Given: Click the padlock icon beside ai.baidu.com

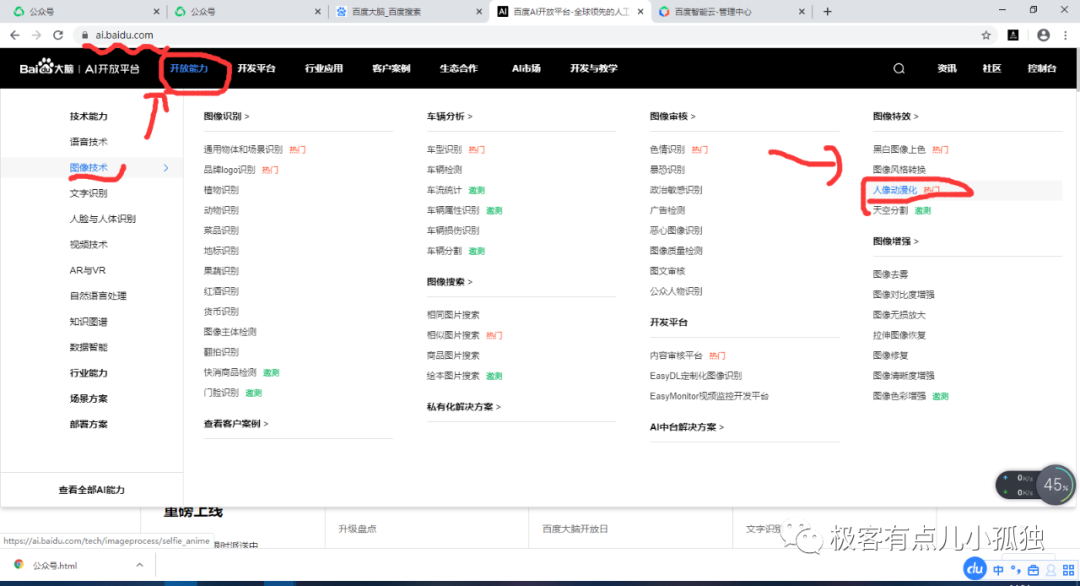Looking at the screenshot, I should click(x=88, y=33).
